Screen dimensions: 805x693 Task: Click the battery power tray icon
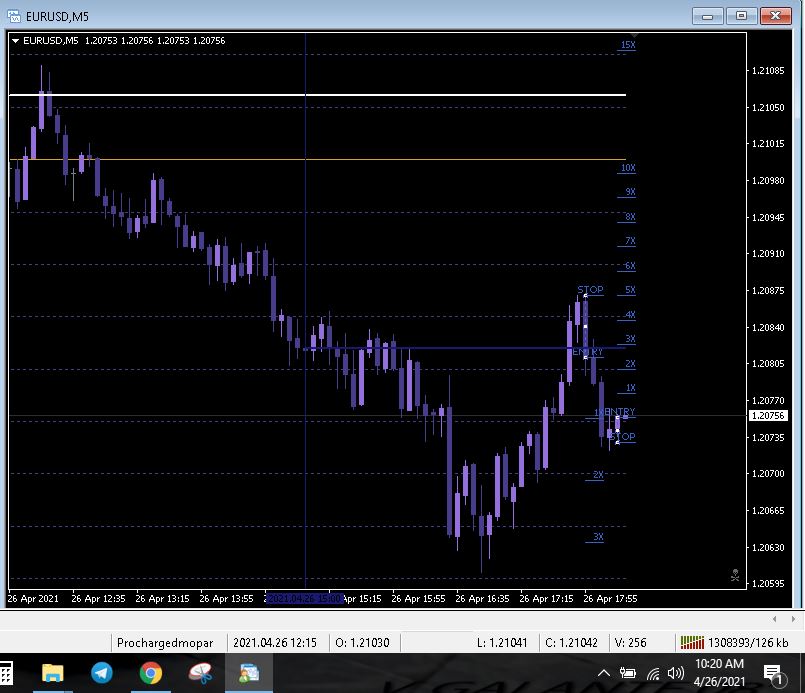coord(627,673)
